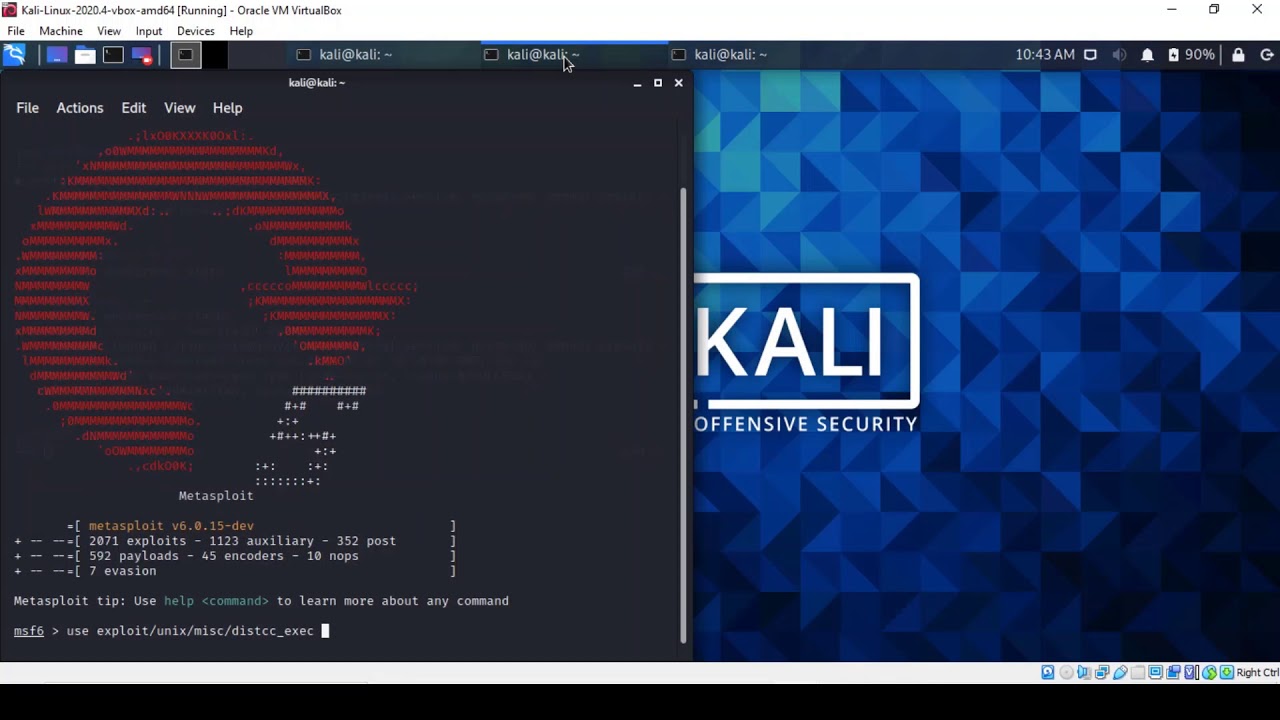Click the msf6 command prompt line
The width and height of the screenshot is (1280, 720).
[x=171, y=631]
